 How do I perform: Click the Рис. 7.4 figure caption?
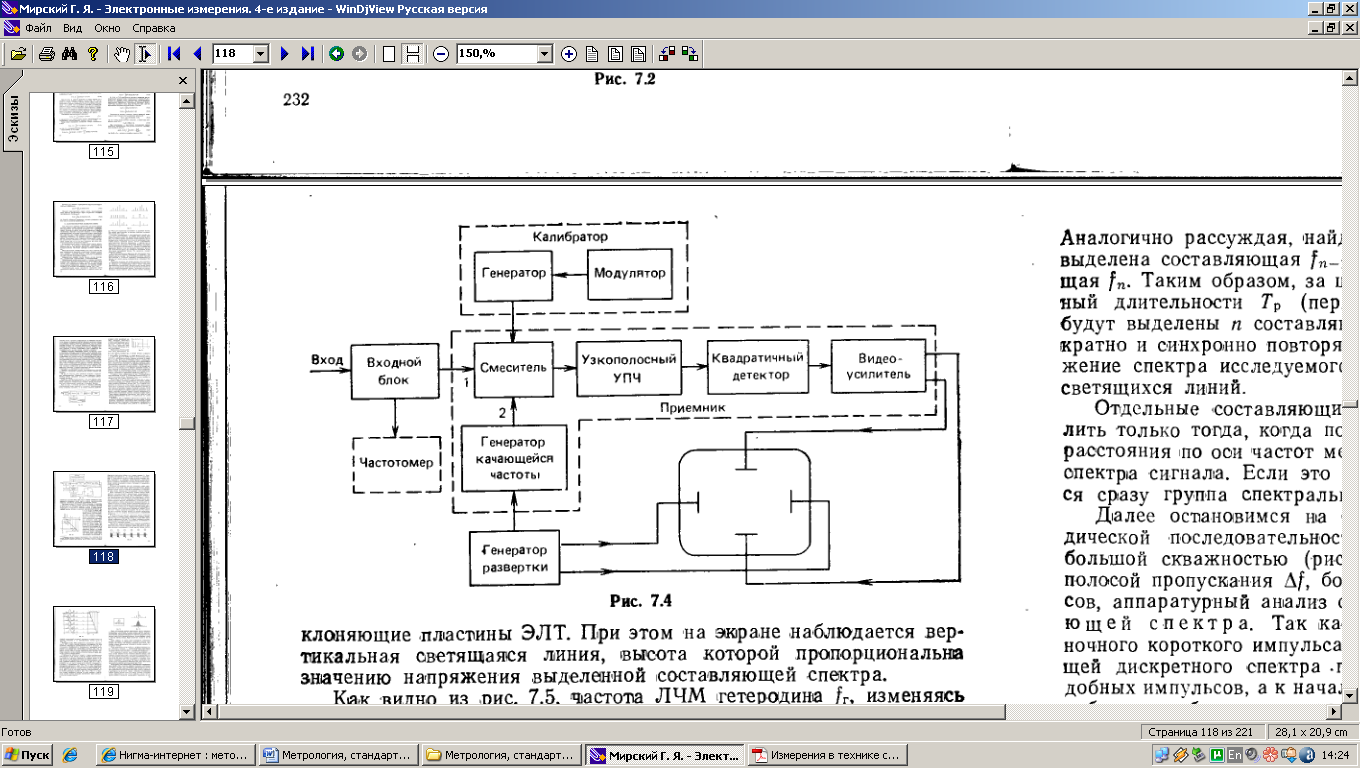(x=642, y=601)
